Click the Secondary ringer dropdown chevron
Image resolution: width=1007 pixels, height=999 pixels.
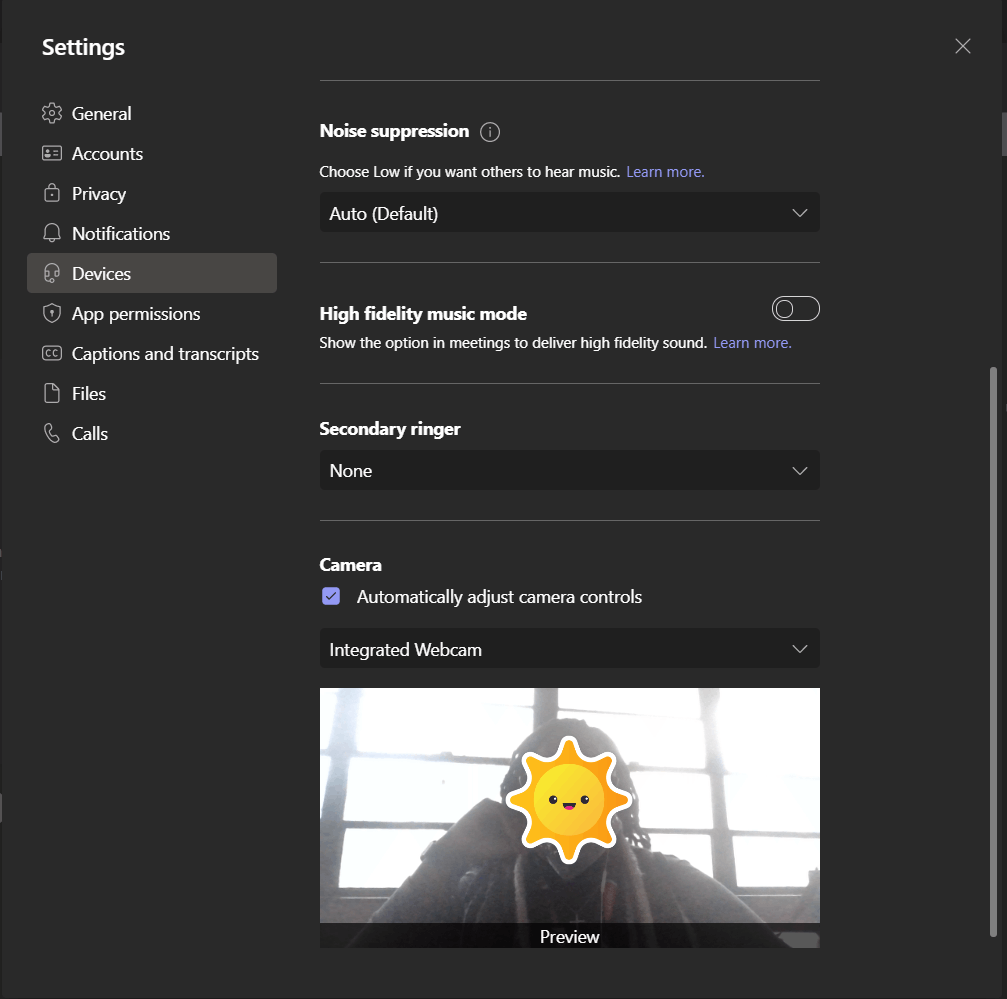tap(800, 470)
